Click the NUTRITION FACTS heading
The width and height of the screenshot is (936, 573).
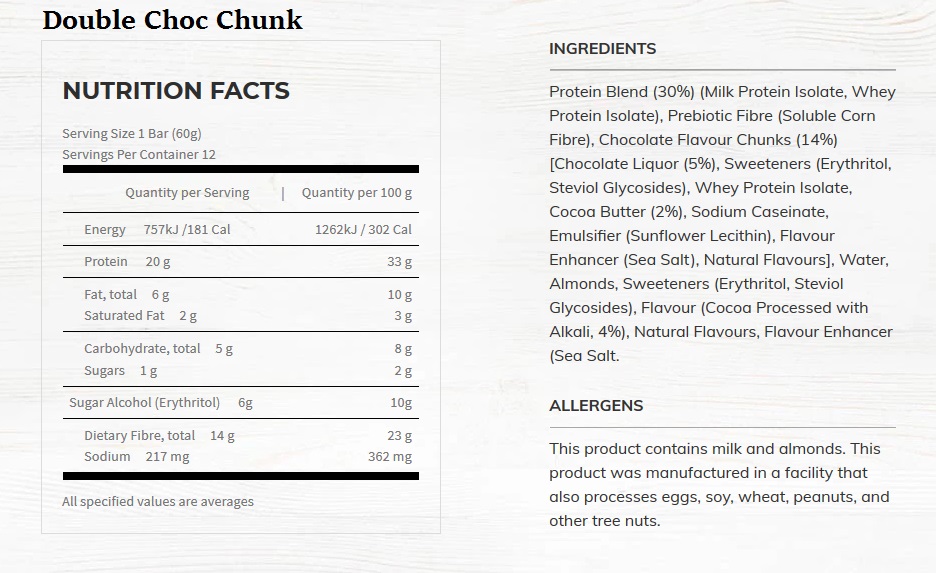click(x=176, y=91)
